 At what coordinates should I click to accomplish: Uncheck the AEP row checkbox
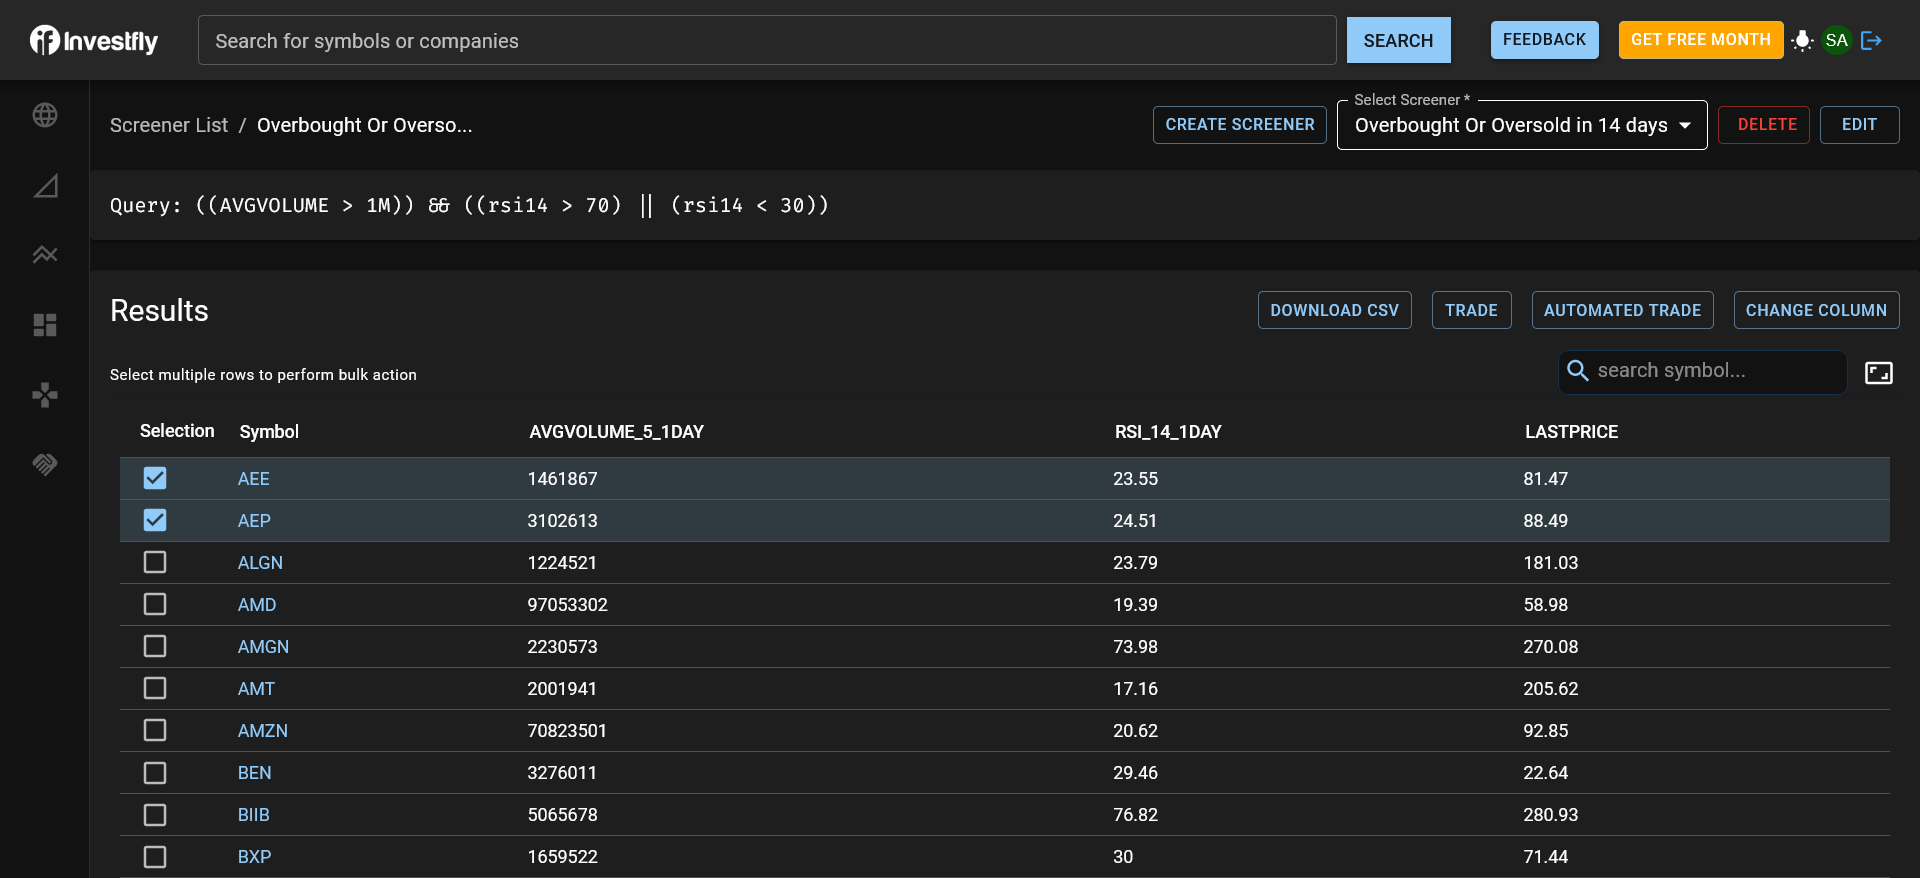[155, 520]
